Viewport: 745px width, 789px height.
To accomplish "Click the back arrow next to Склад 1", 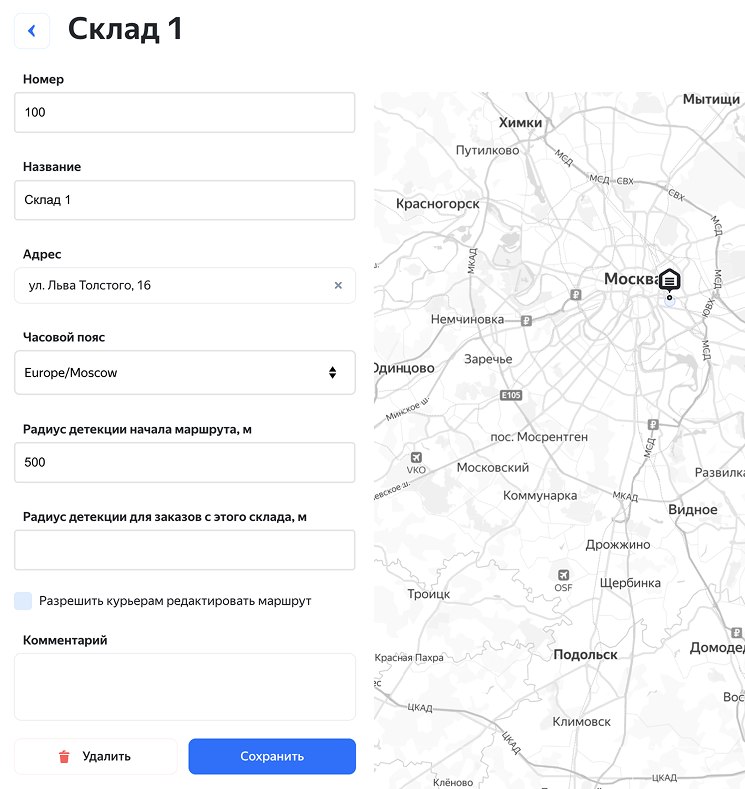I will 32,31.
